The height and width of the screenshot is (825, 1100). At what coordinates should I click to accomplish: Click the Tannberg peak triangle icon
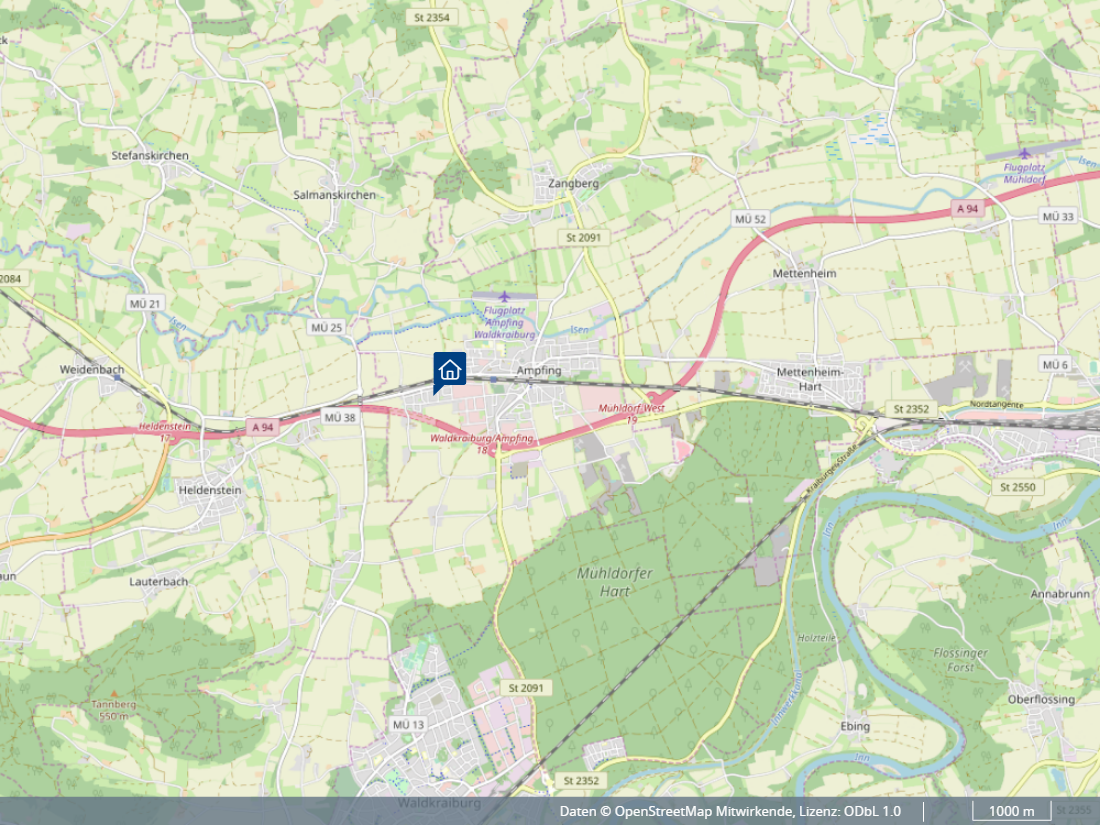tap(114, 693)
